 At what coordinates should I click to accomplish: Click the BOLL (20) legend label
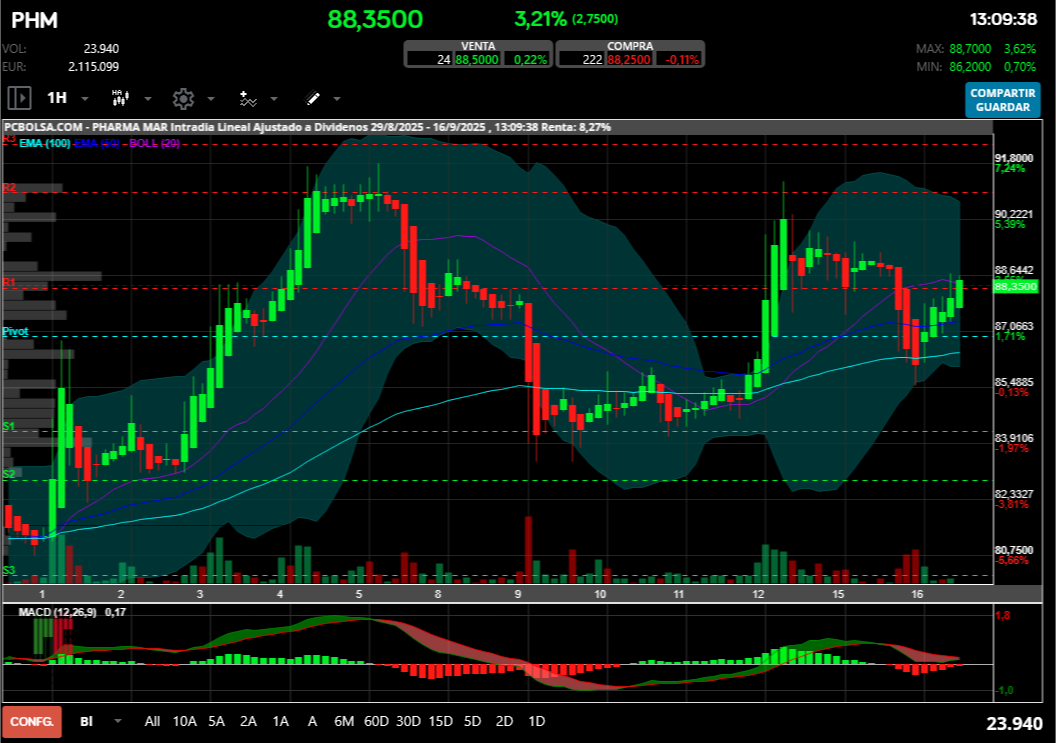tap(154, 143)
